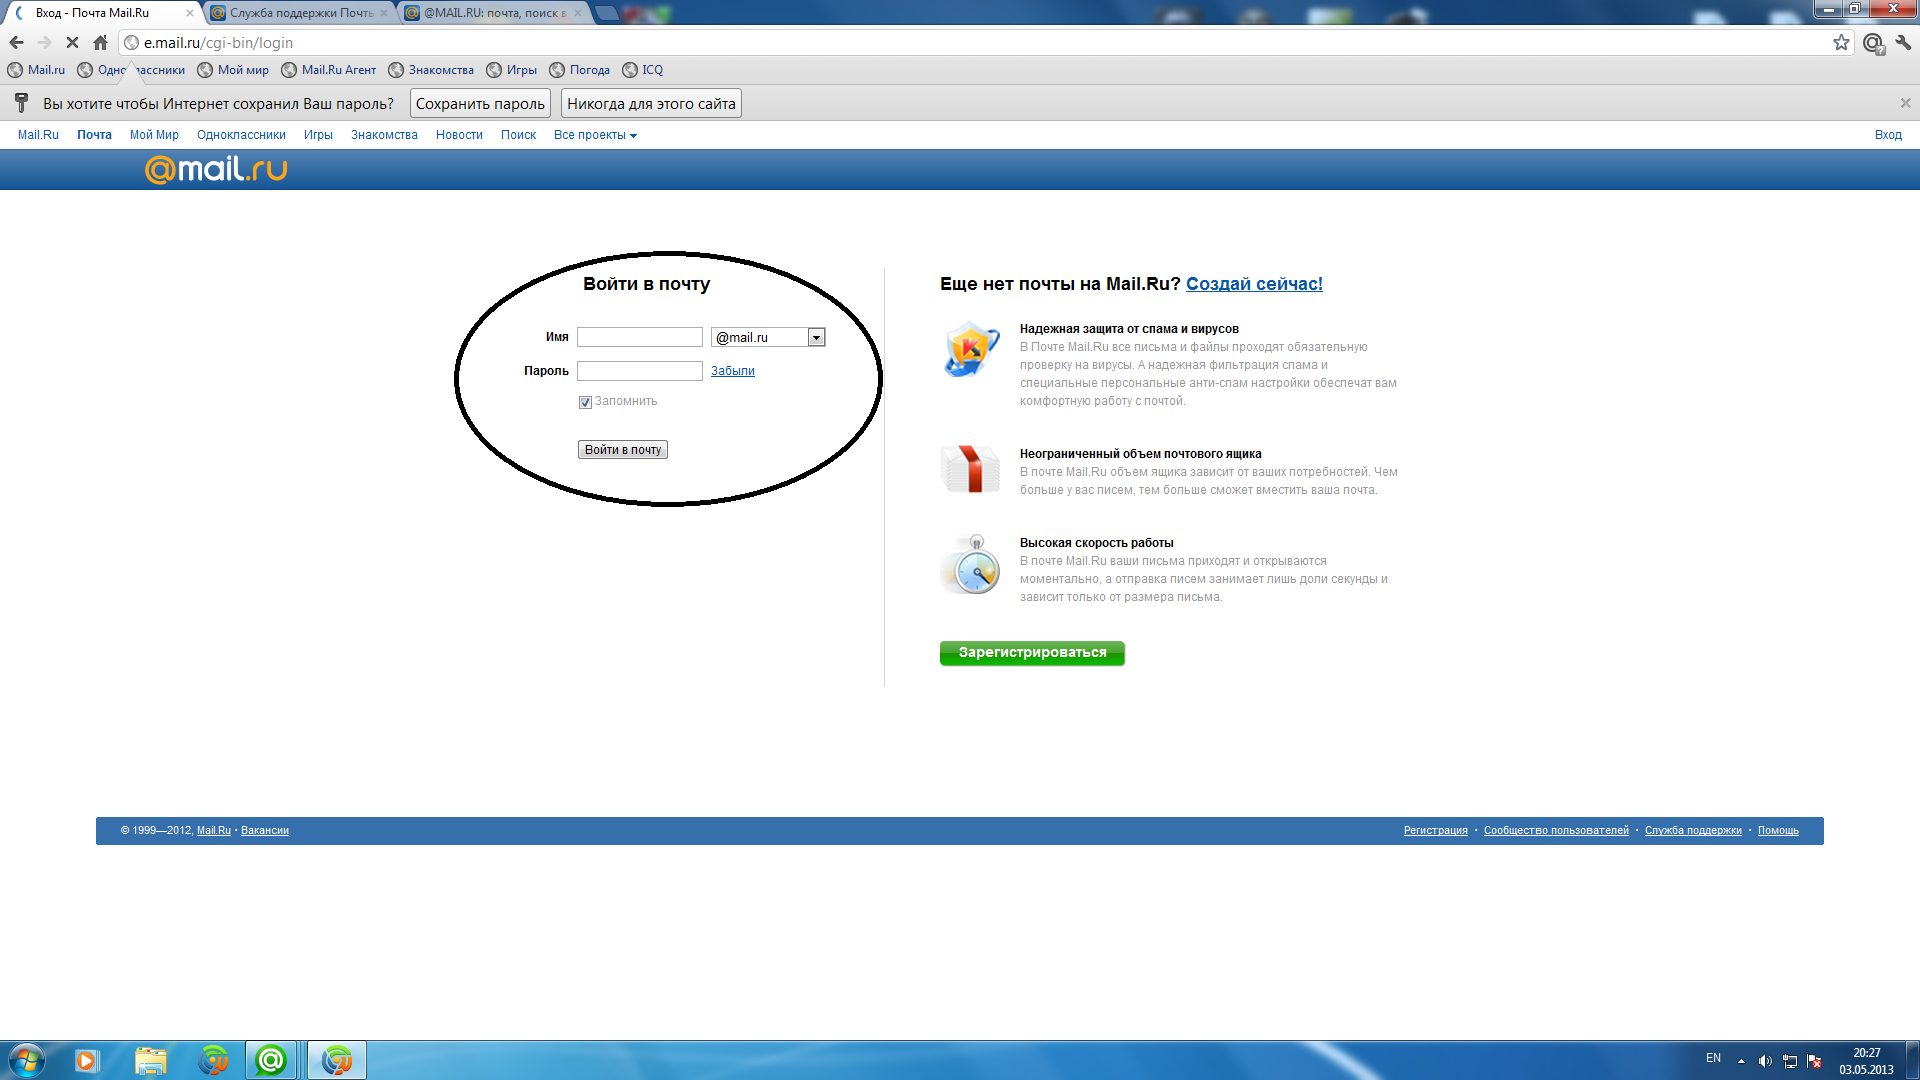Open network status tray icon
Screen dimensions: 1920x1080
click(x=1790, y=1061)
